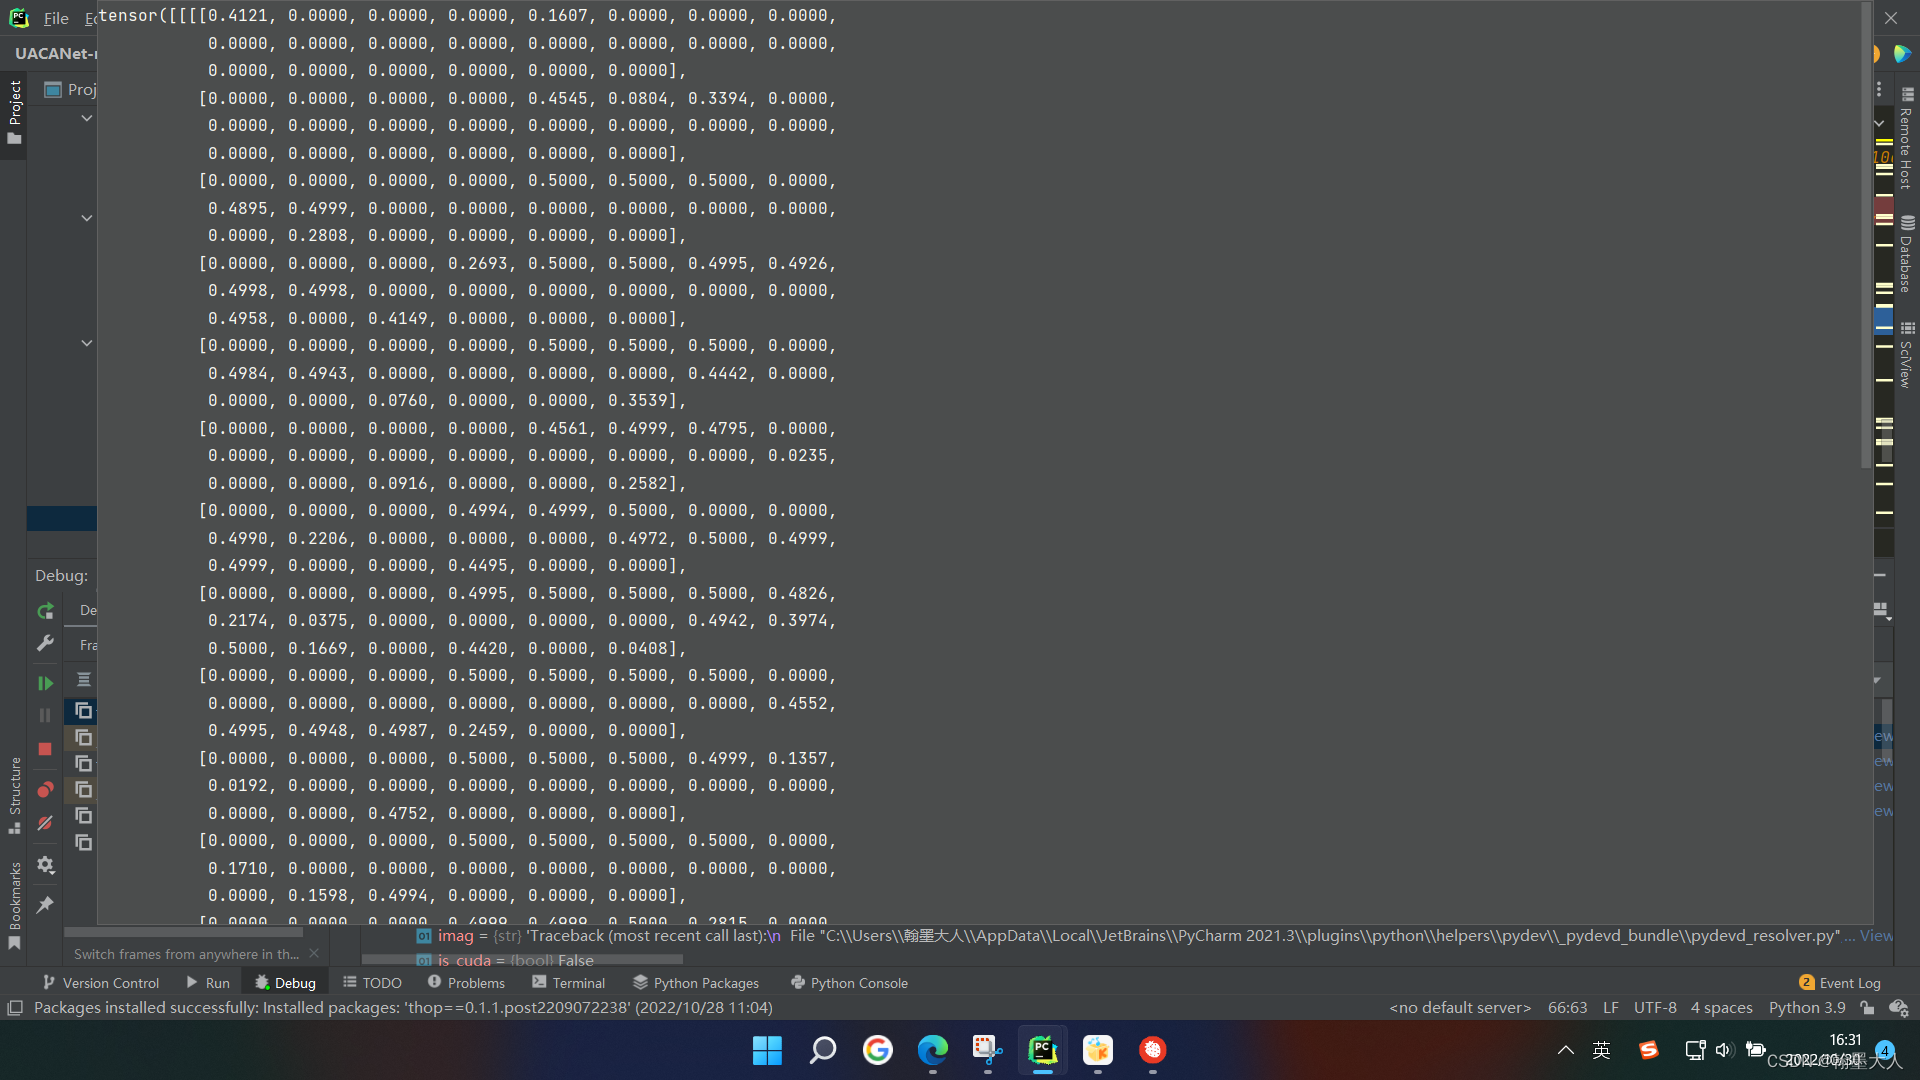The width and height of the screenshot is (1920, 1080).
Task: Expand second project tree chevron
Action: 87,218
